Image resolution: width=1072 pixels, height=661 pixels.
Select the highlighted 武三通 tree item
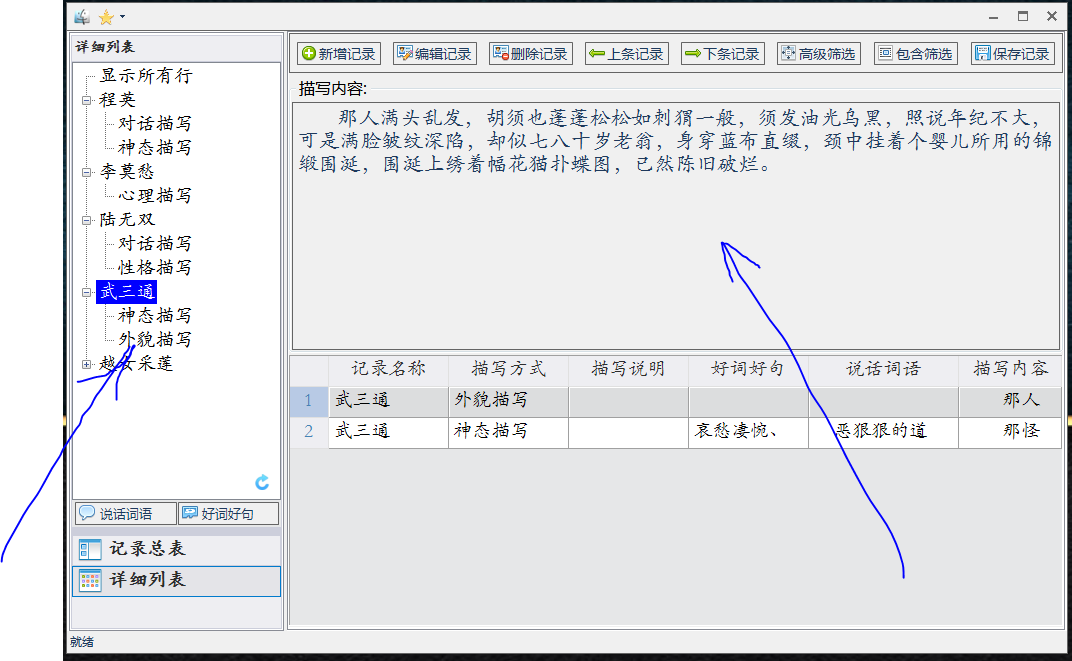click(x=126, y=292)
